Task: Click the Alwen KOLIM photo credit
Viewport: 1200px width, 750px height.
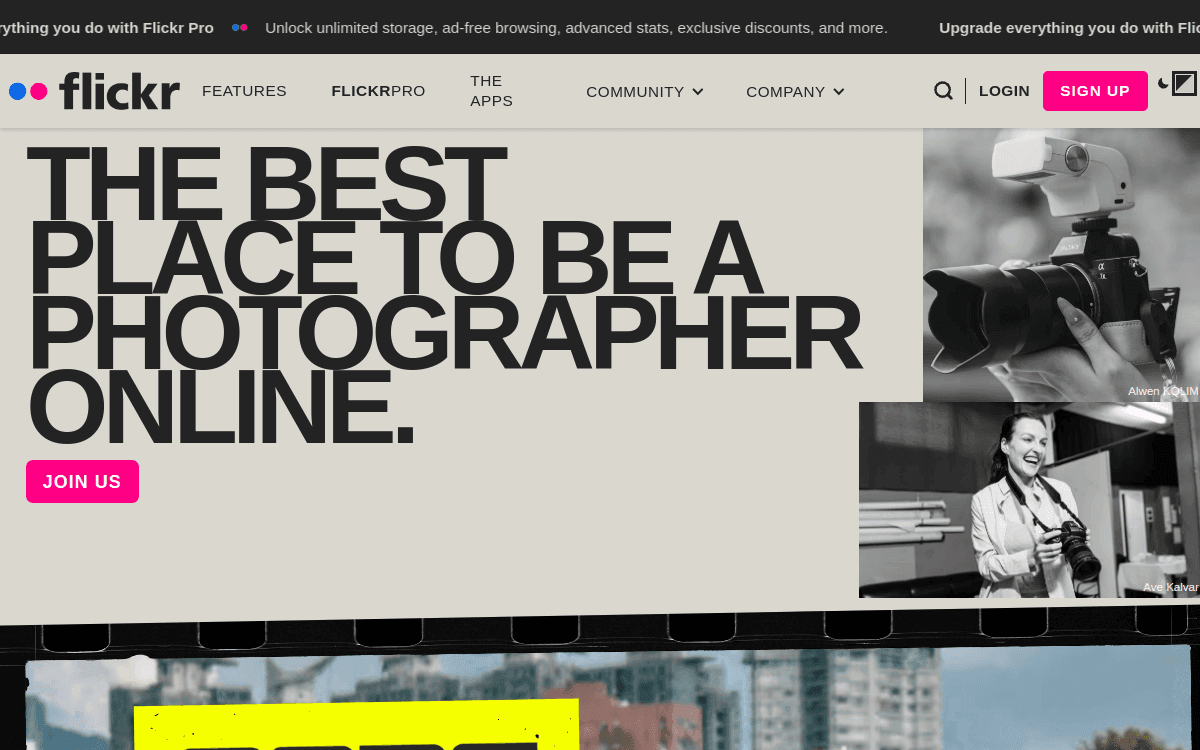Action: tap(1162, 391)
